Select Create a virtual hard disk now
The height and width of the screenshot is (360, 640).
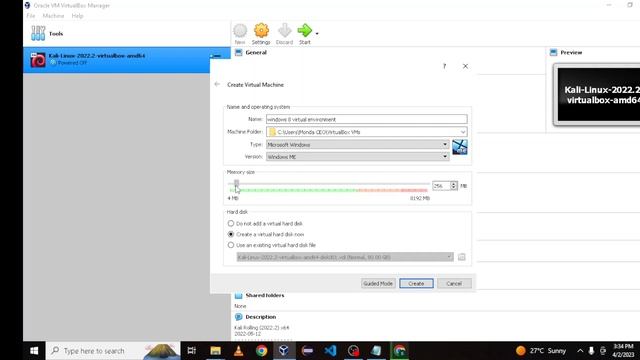[266, 234]
